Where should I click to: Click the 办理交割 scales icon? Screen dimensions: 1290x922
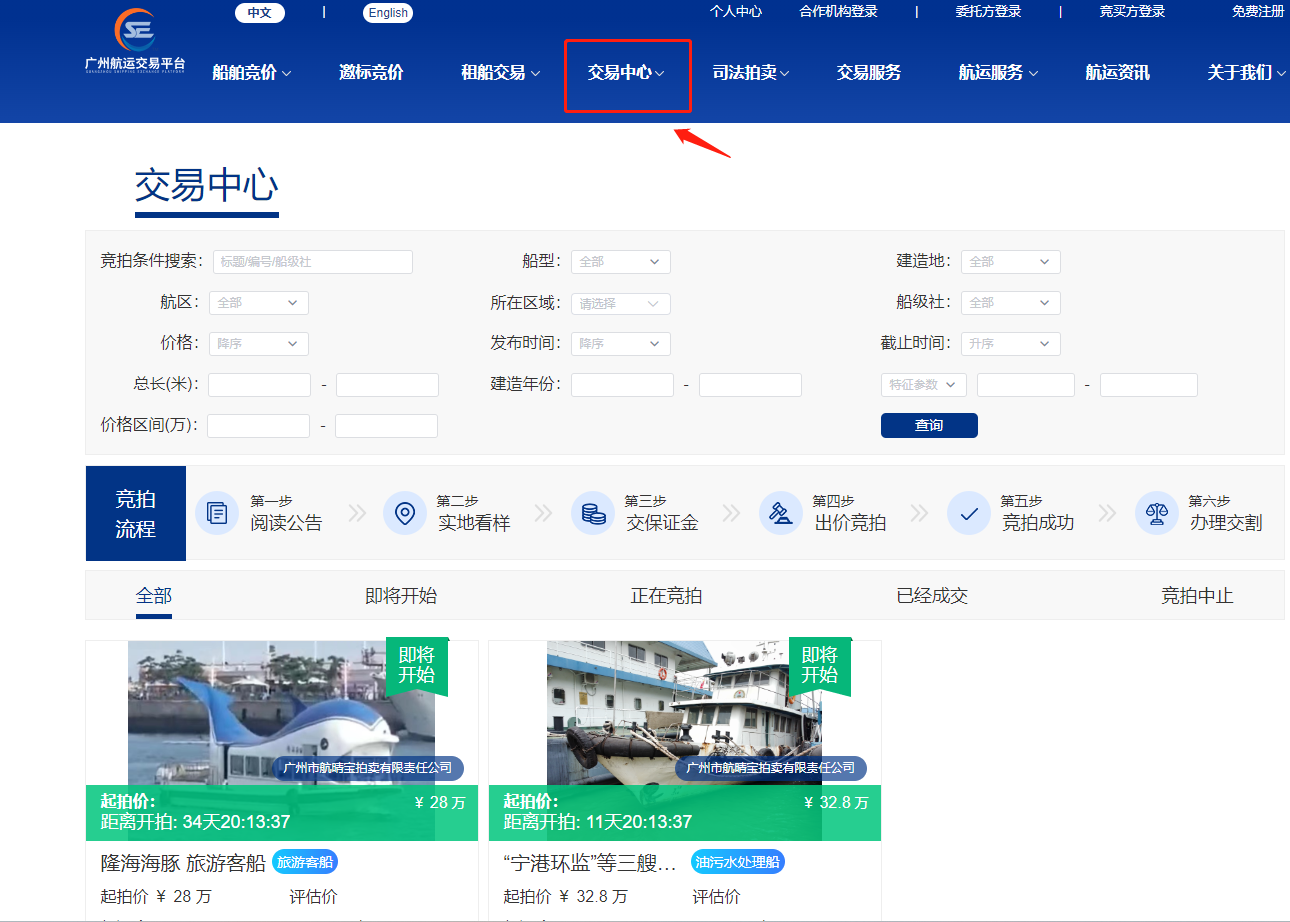(x=1157, y=513)
